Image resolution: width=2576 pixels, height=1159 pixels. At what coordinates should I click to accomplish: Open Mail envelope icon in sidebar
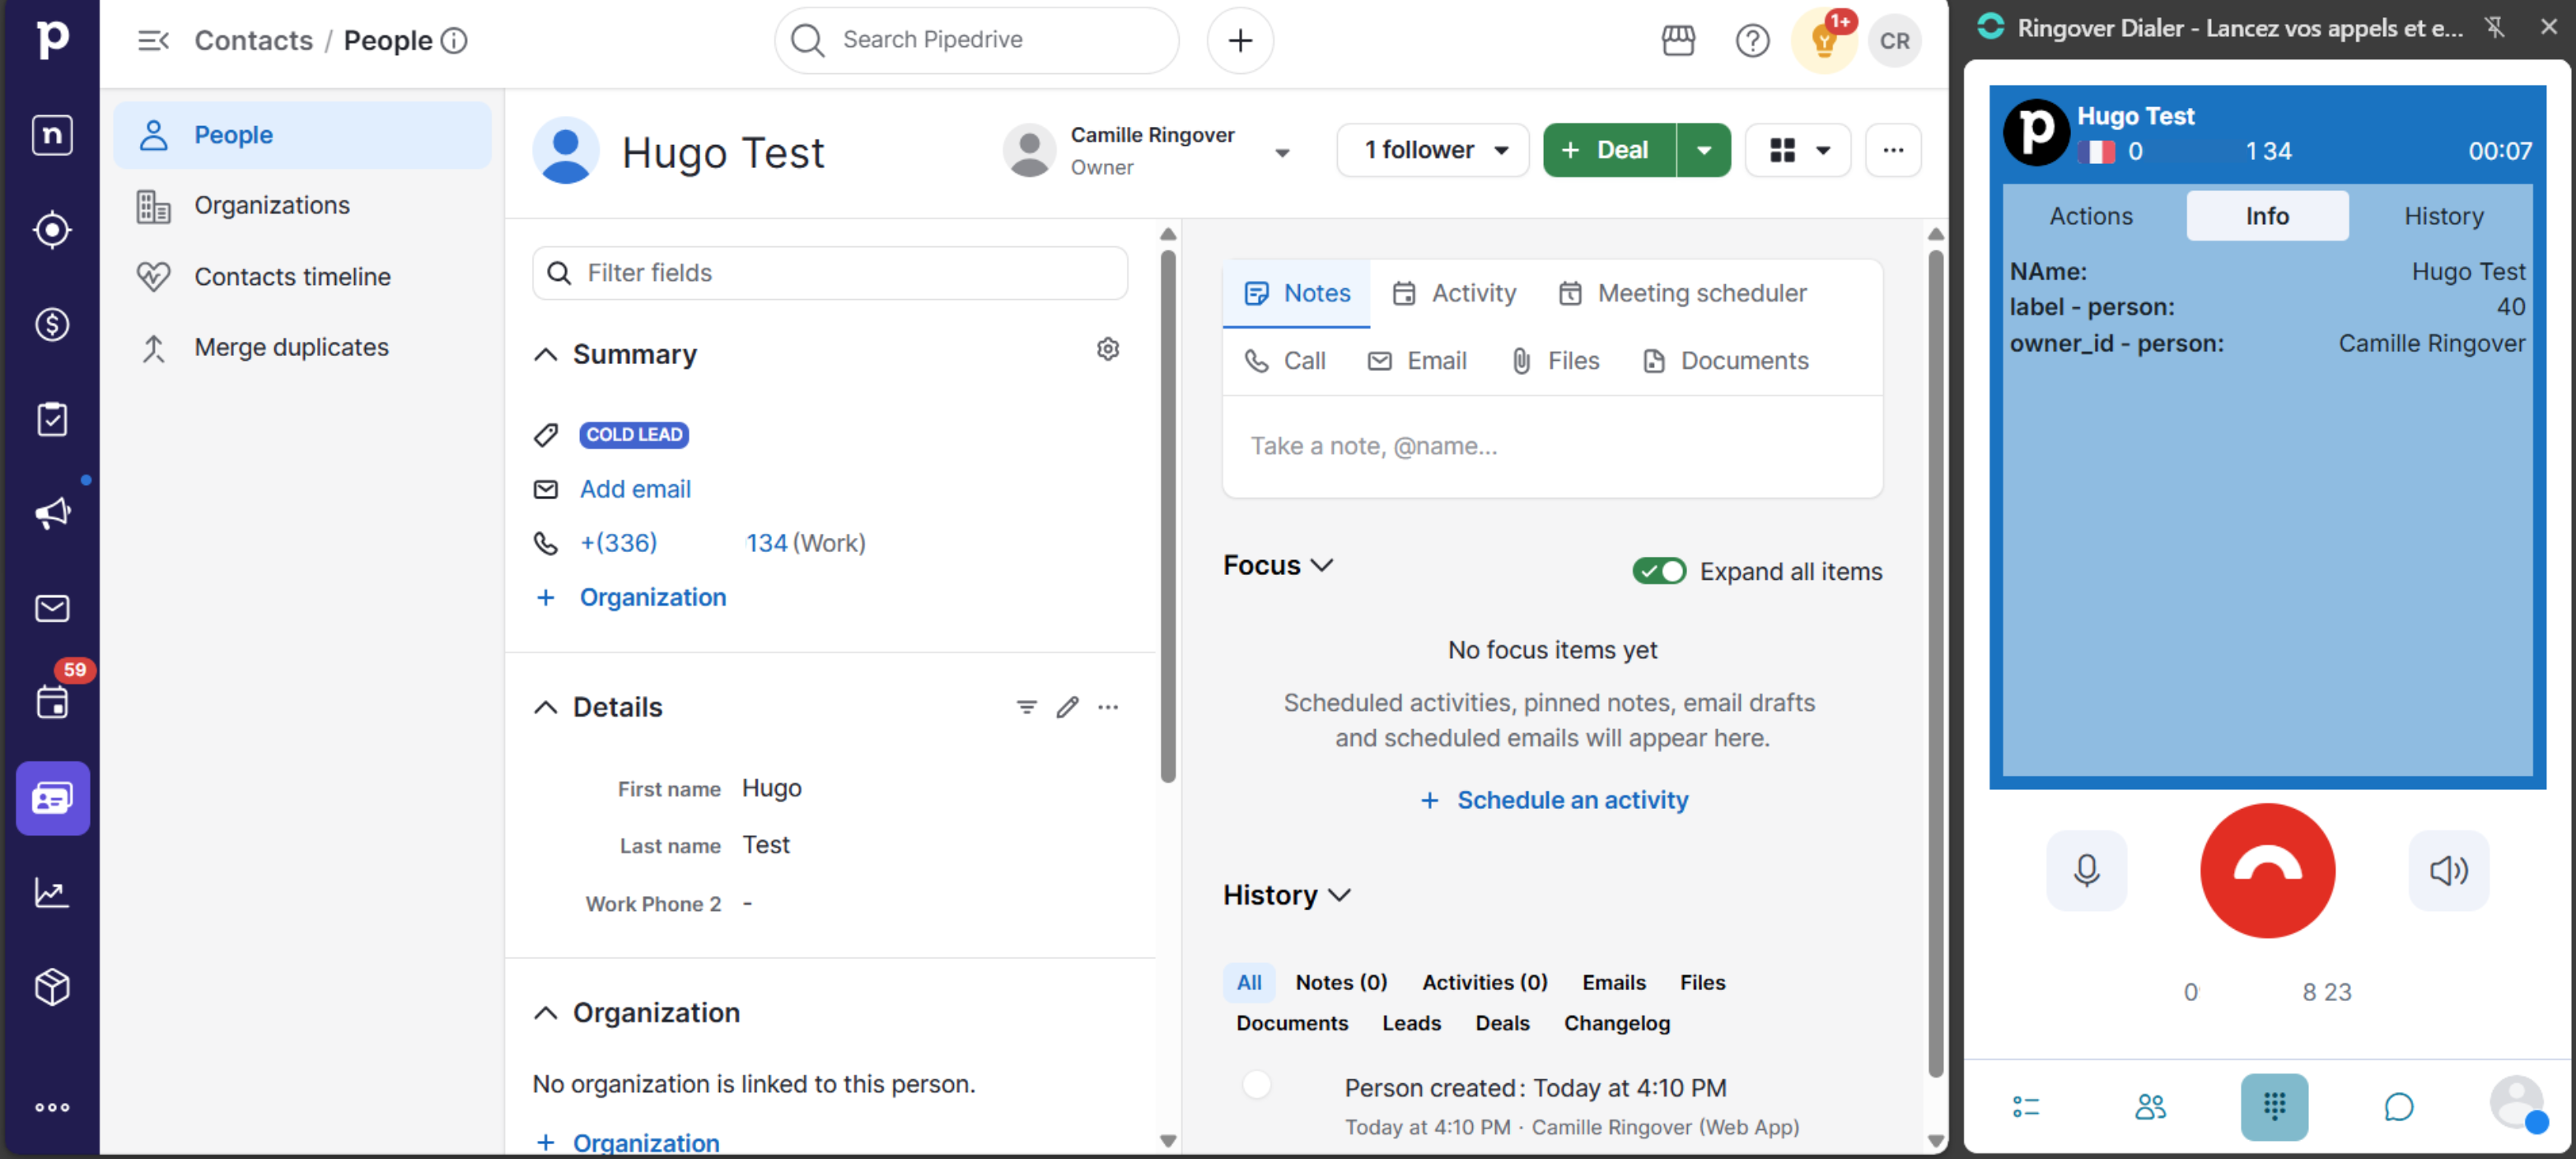pyautogui.click(x=52, y=608)
